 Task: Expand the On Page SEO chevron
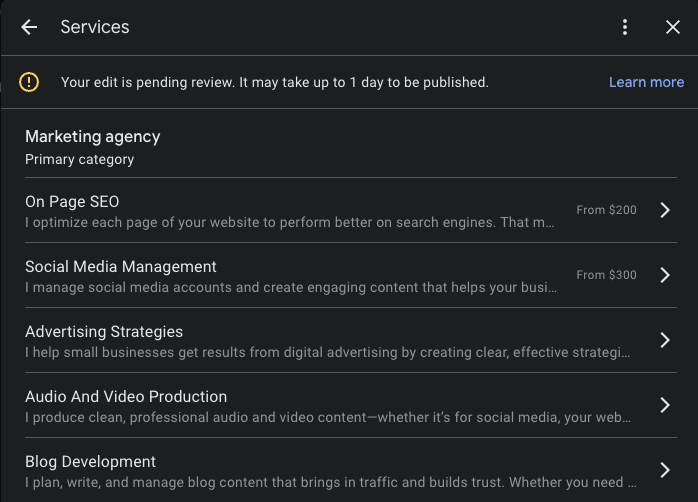pyautogui.click(x=665, y=210)
